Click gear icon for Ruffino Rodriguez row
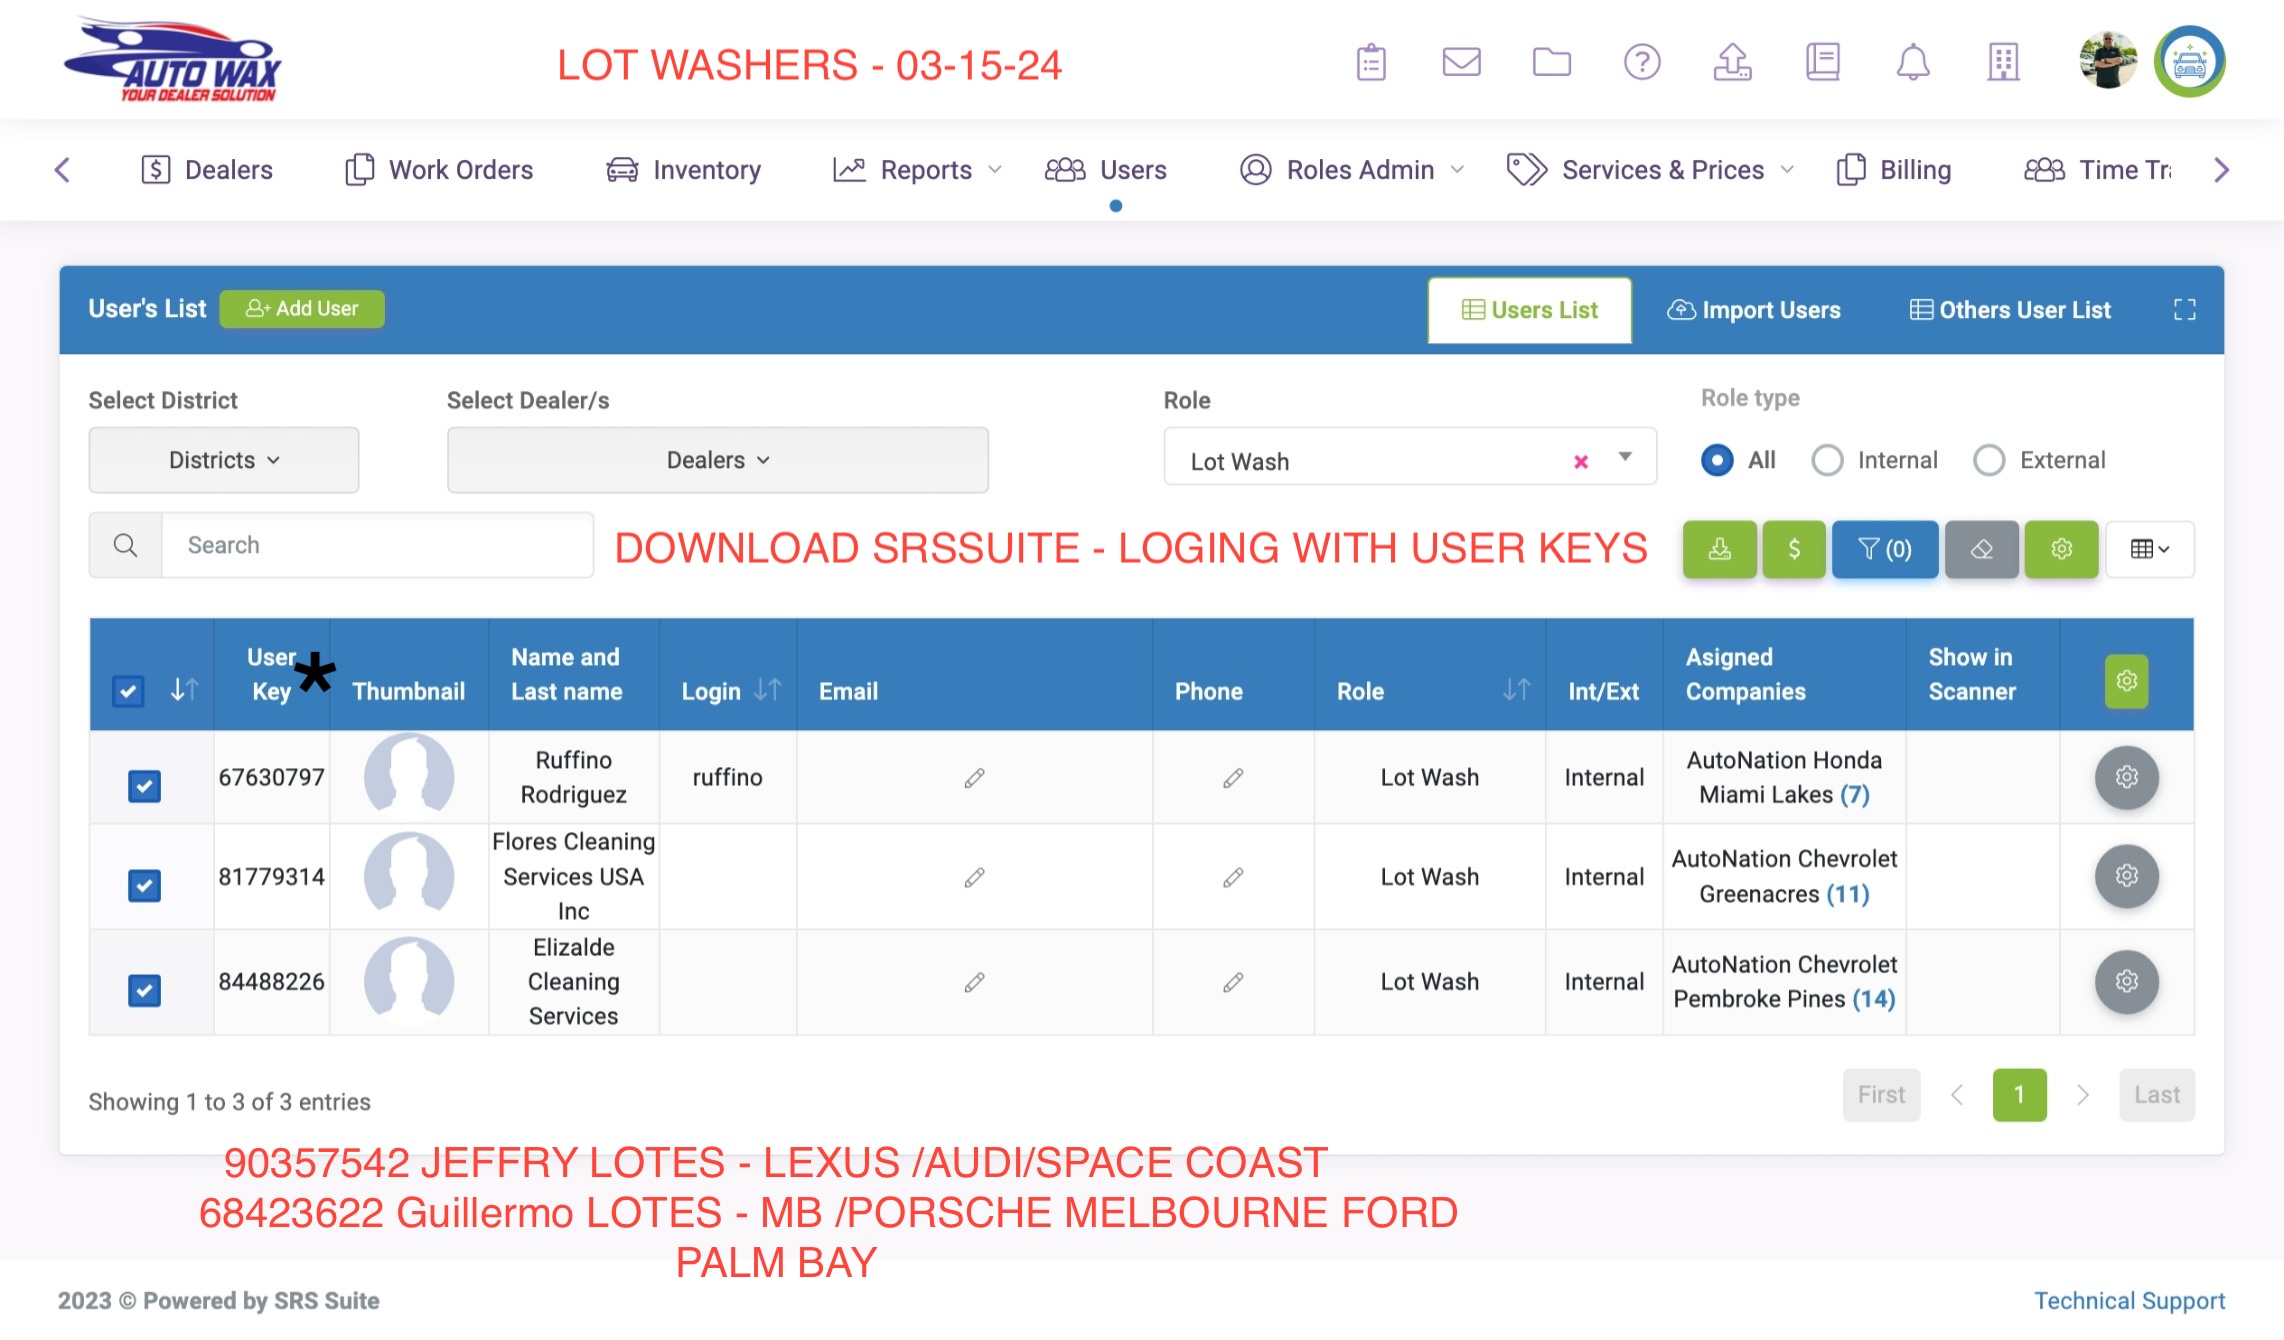Image resolution: width=2284 pixels, height=1340 pixels. tap(2126, 777)
